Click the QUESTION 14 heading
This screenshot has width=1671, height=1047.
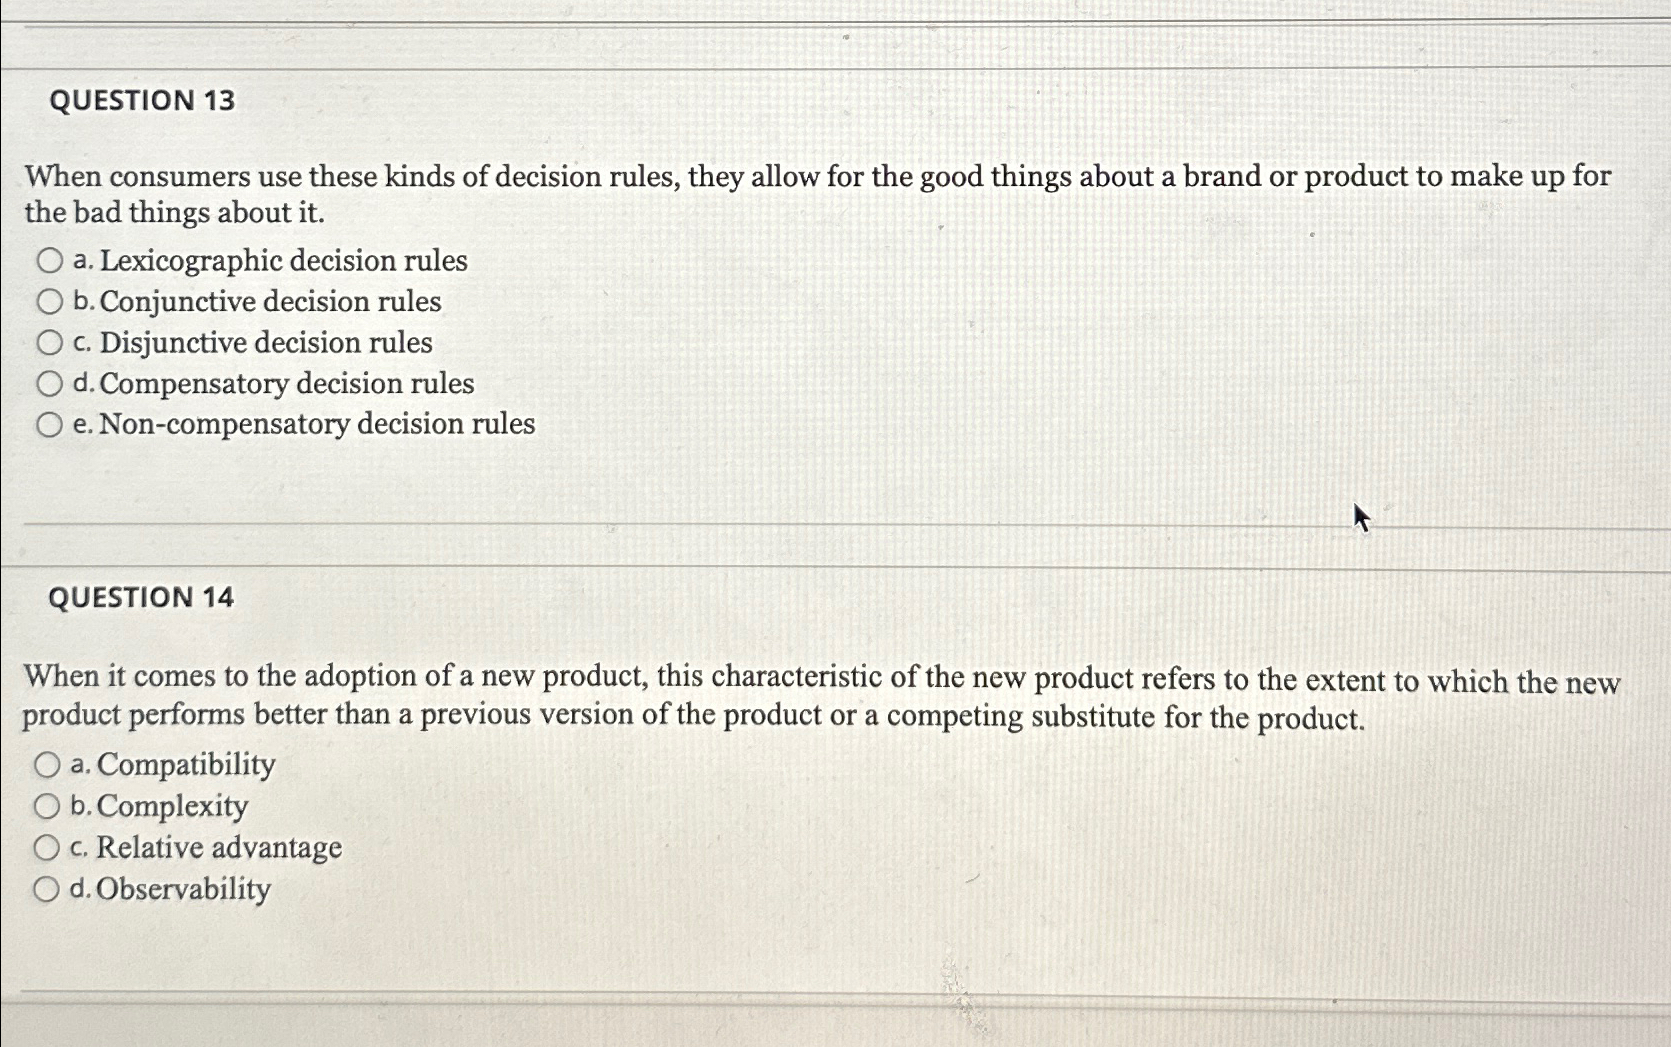tap(143, 598)
